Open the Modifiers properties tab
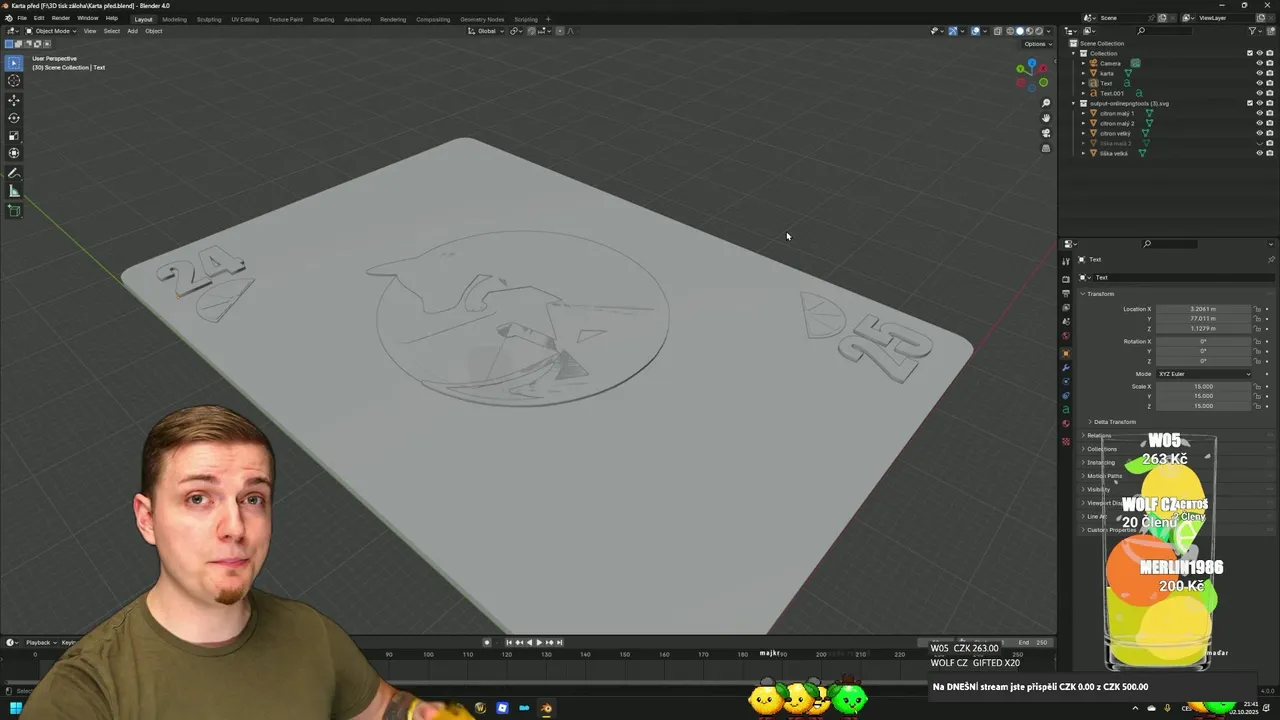 1066,367
